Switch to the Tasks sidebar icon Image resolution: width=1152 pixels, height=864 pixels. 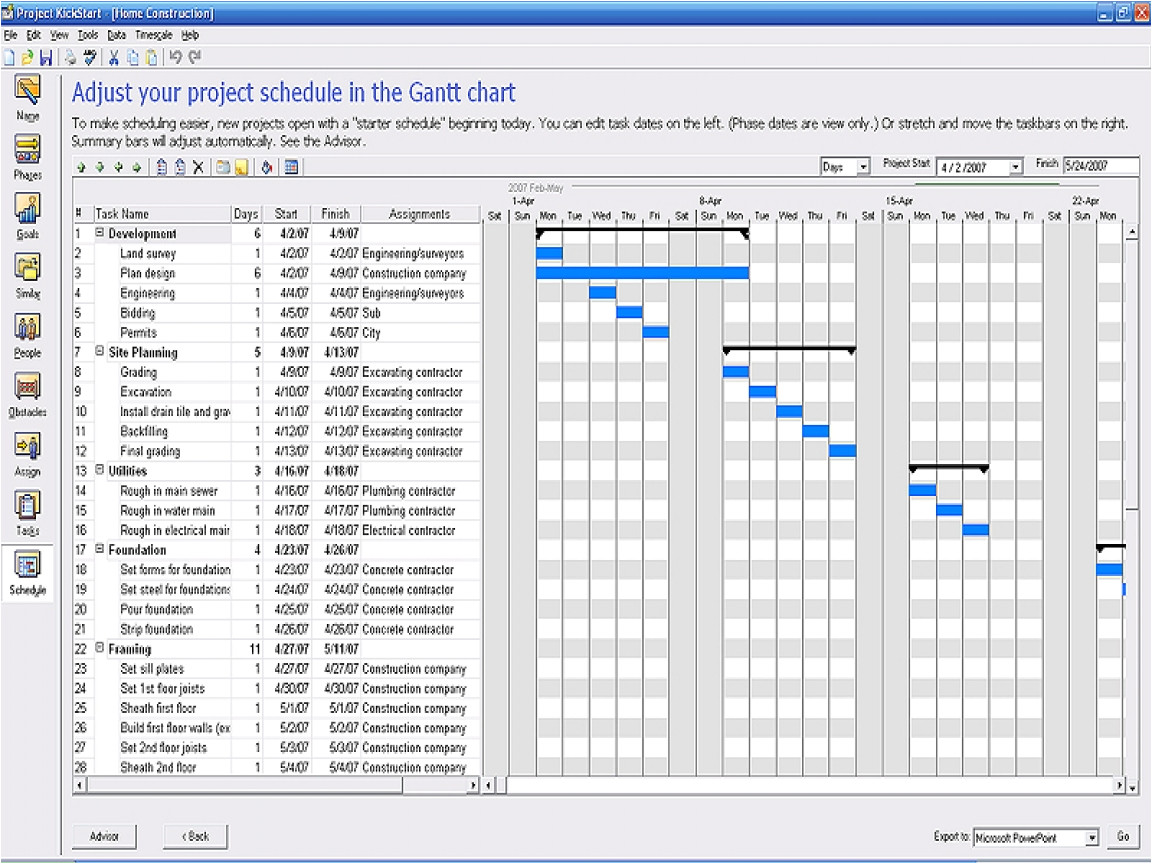27,506
